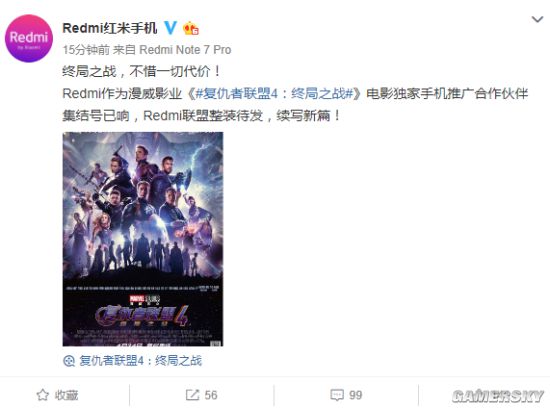The height and width of the screenshot is (408, 550).
Task: Click the Redmi Note 7 Pro source link
Action: (x=185, y=50)
